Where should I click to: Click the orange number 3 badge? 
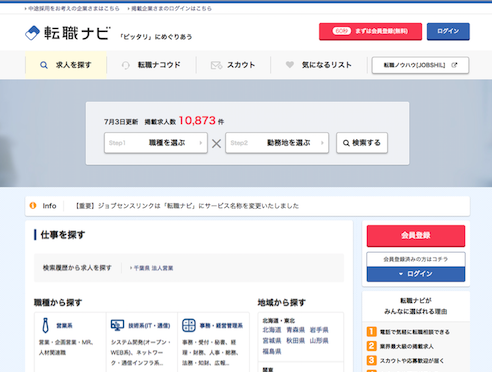pyautogui.click(x=371, y=360)
